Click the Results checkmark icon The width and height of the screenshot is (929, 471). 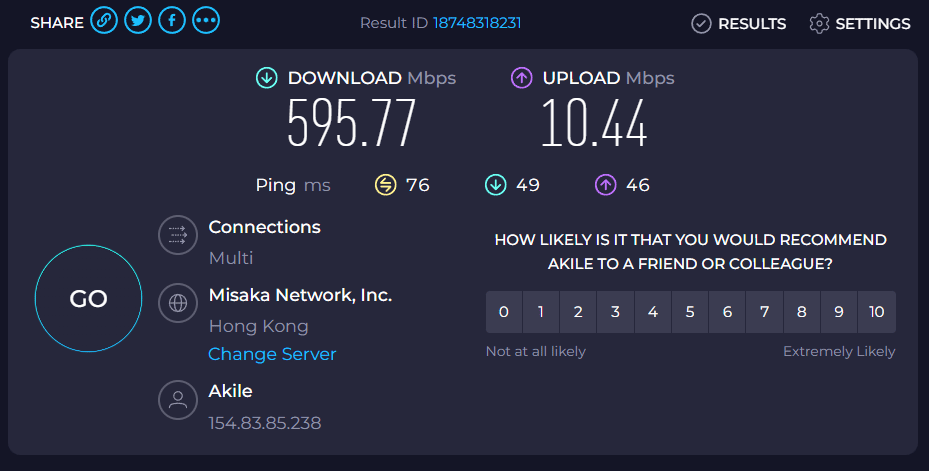(701, 23)
